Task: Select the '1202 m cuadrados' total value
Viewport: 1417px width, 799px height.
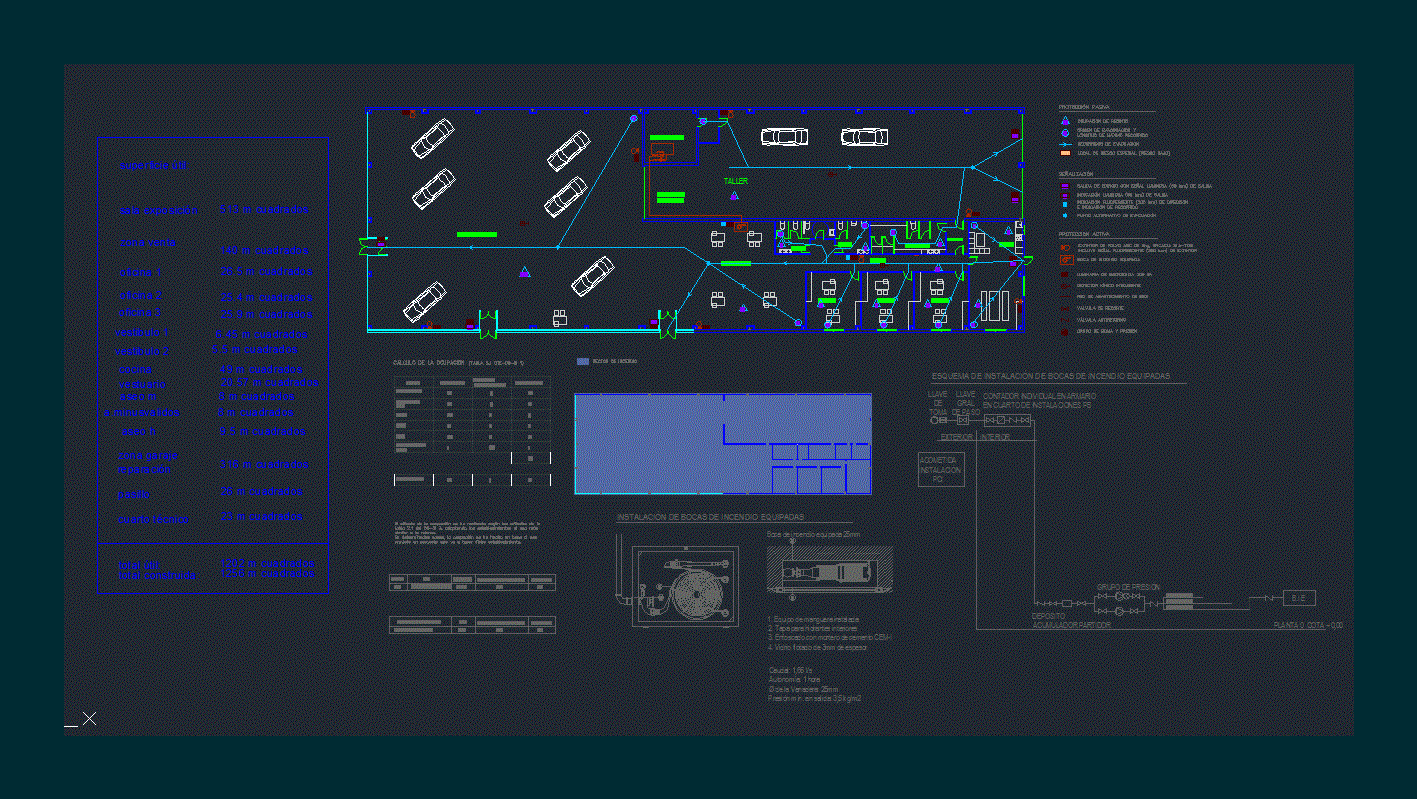Action: pyautogui.click(x=267, y=564)
